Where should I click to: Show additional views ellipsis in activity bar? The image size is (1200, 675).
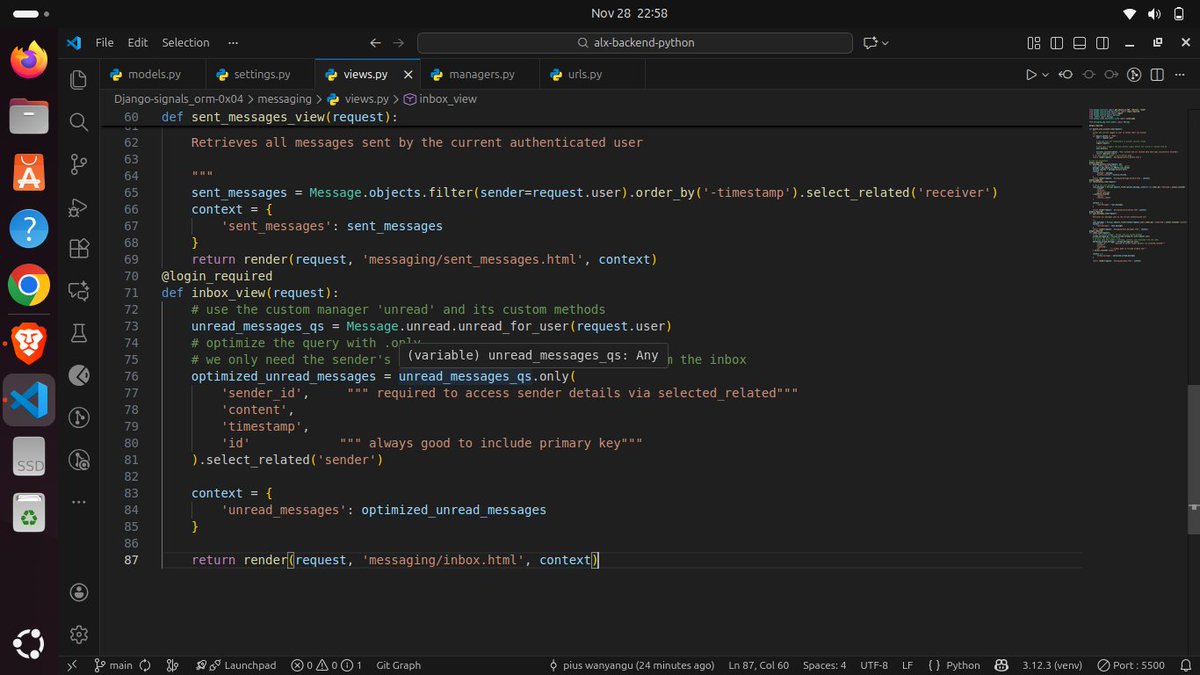click(79, 501)
